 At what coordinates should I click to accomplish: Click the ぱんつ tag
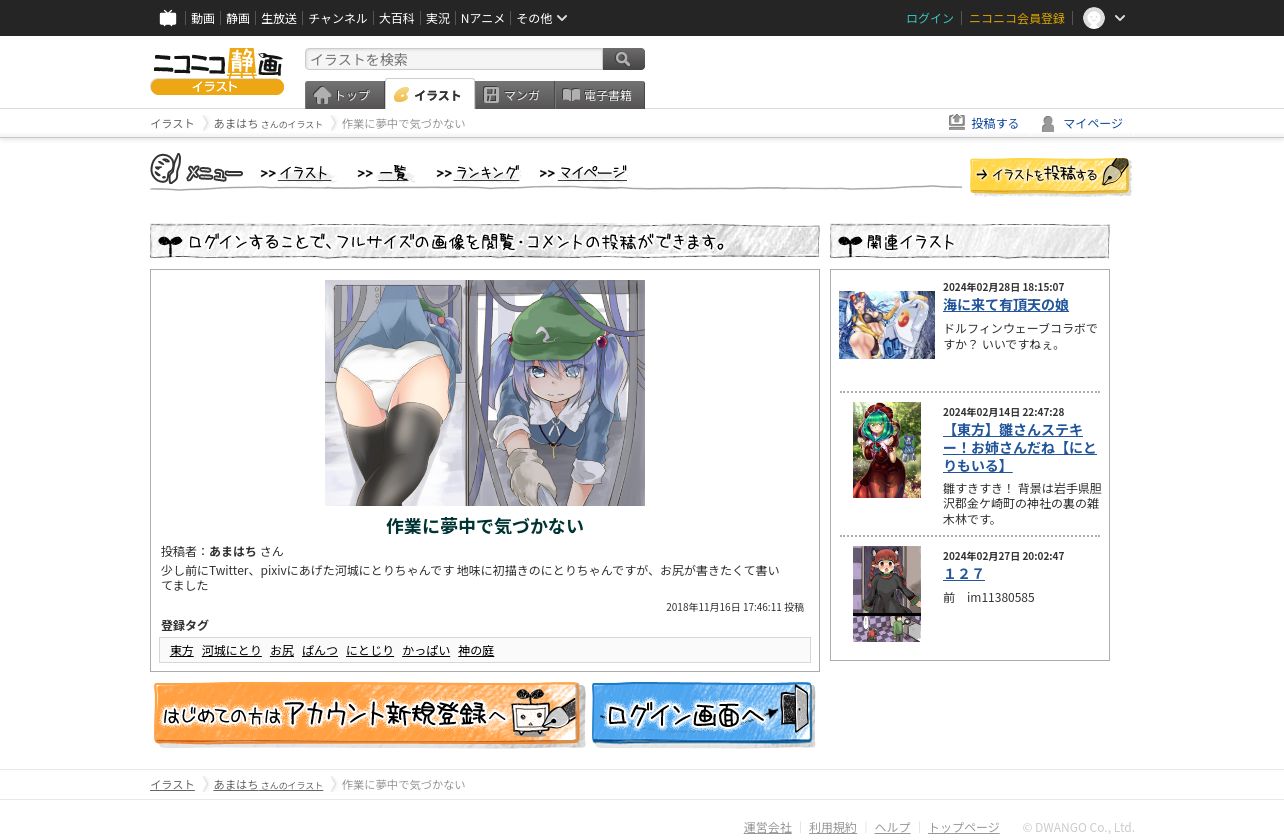320,651
